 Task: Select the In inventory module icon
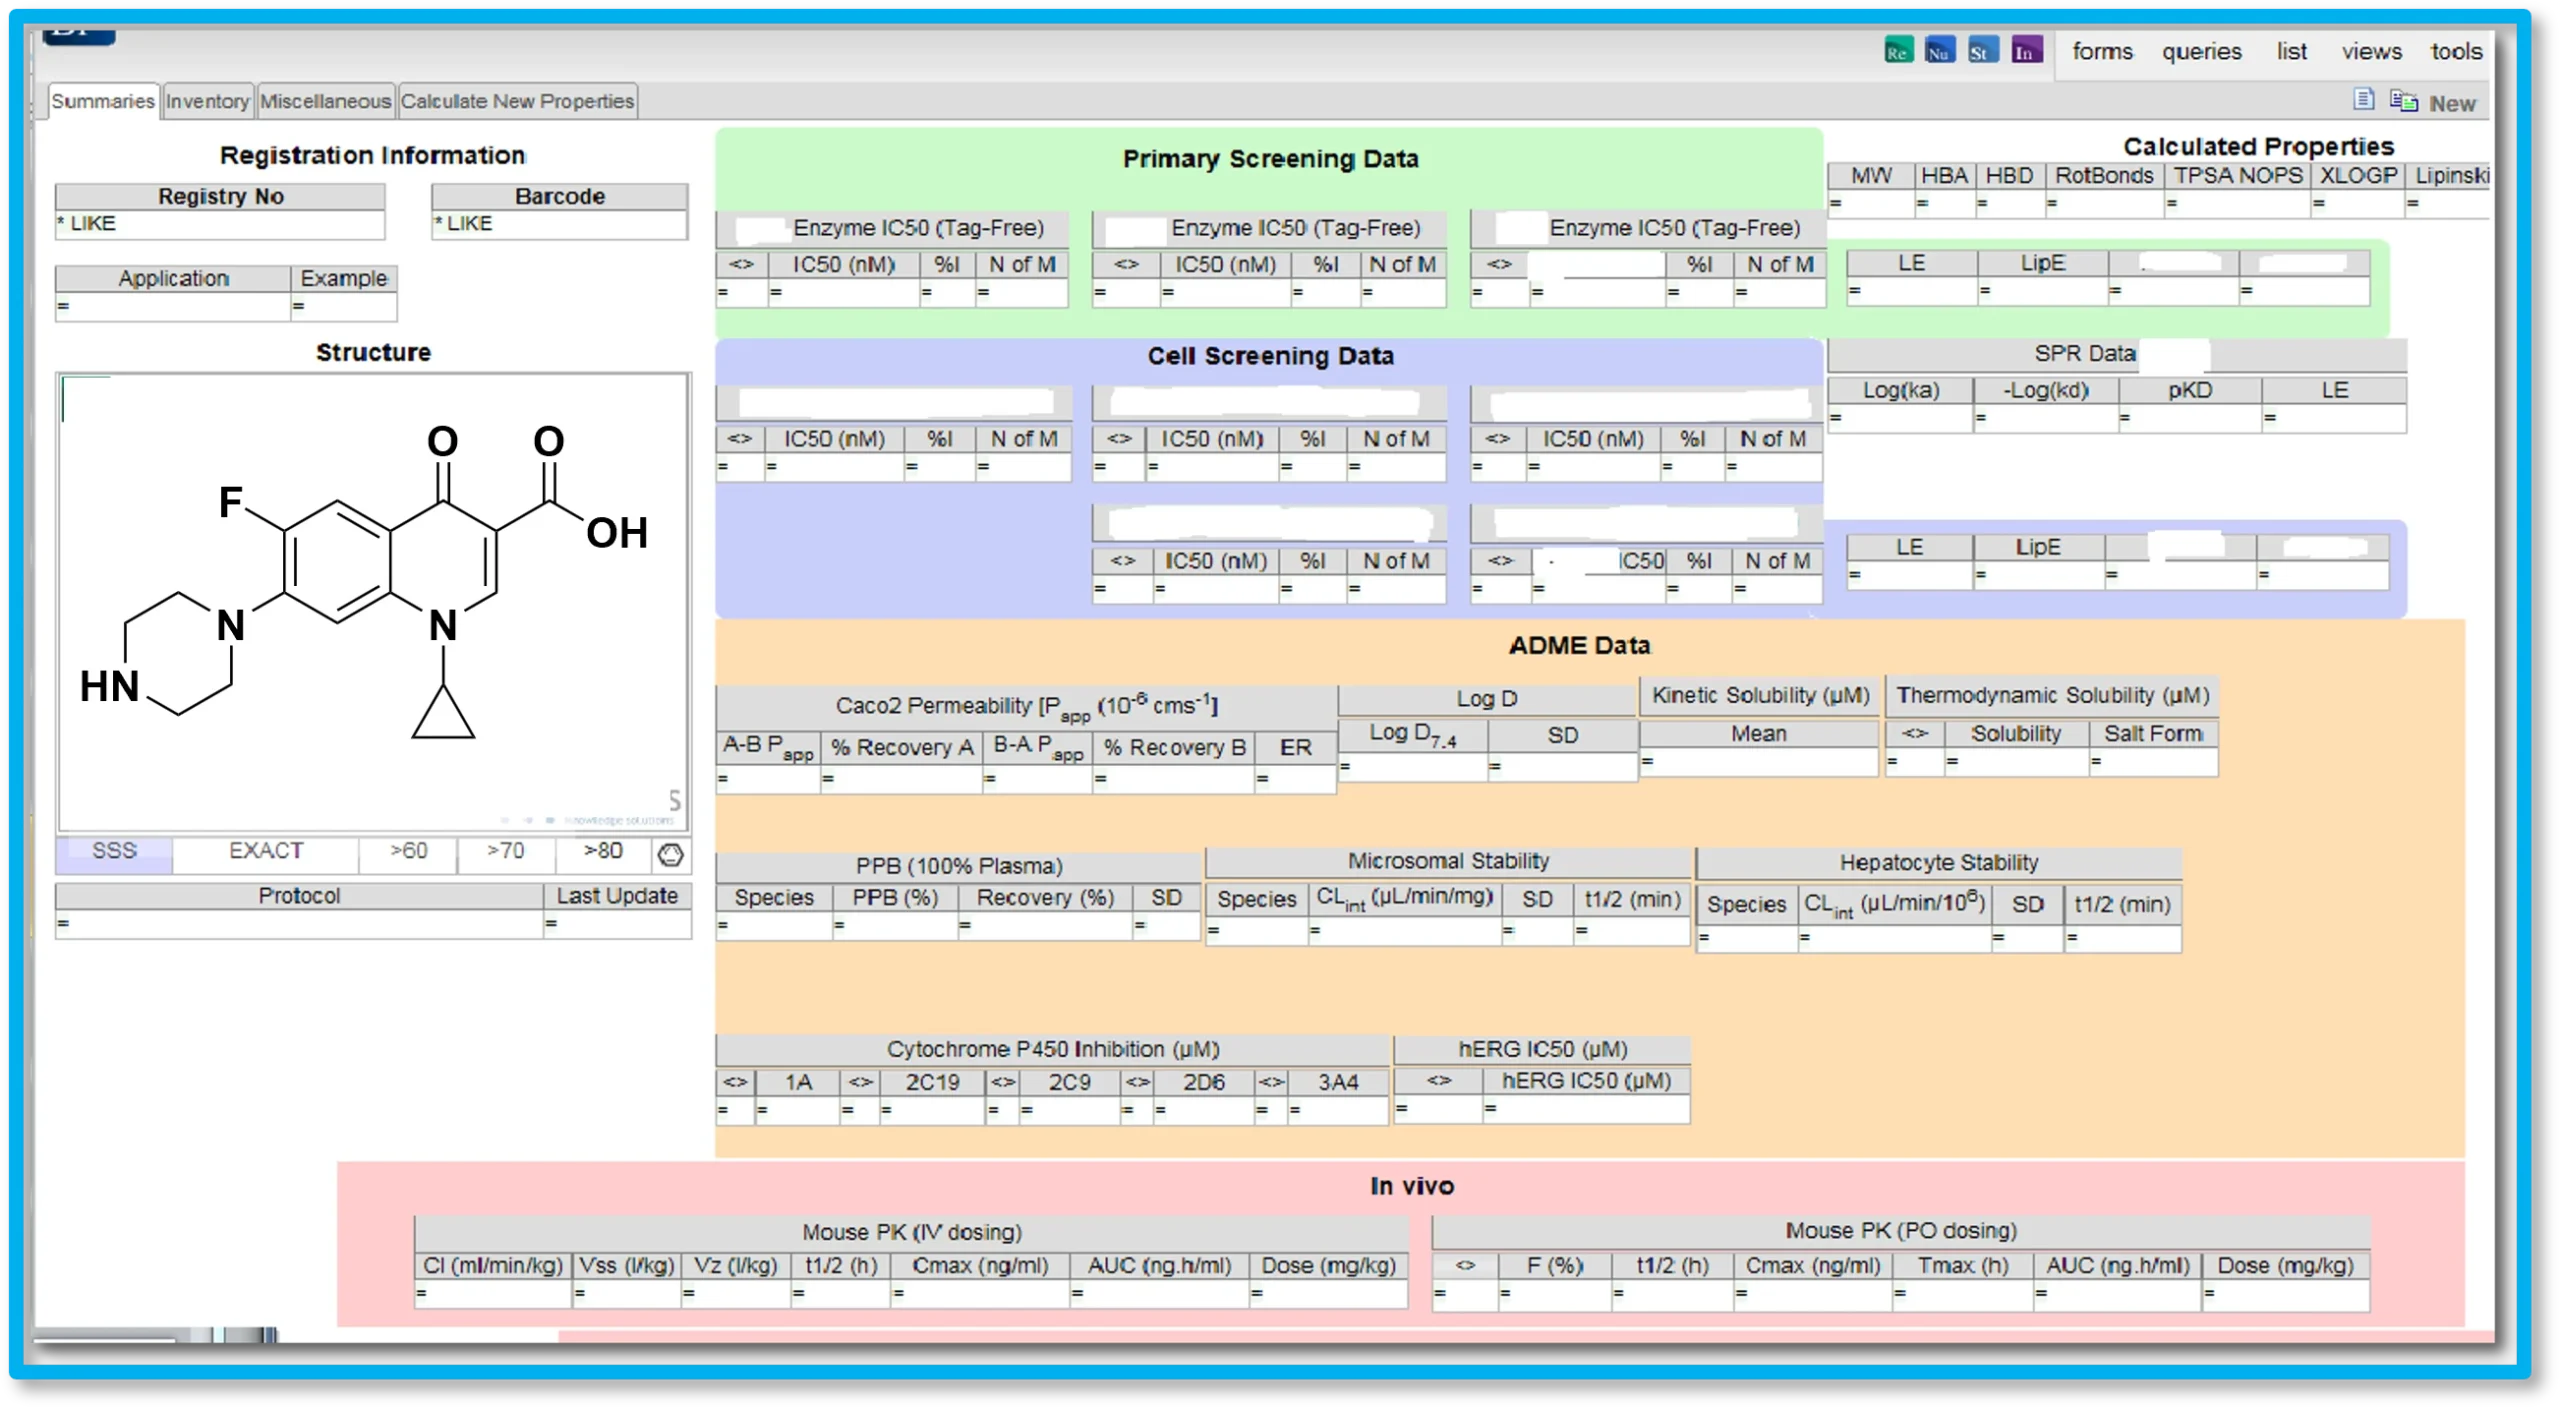[2026, 51]
